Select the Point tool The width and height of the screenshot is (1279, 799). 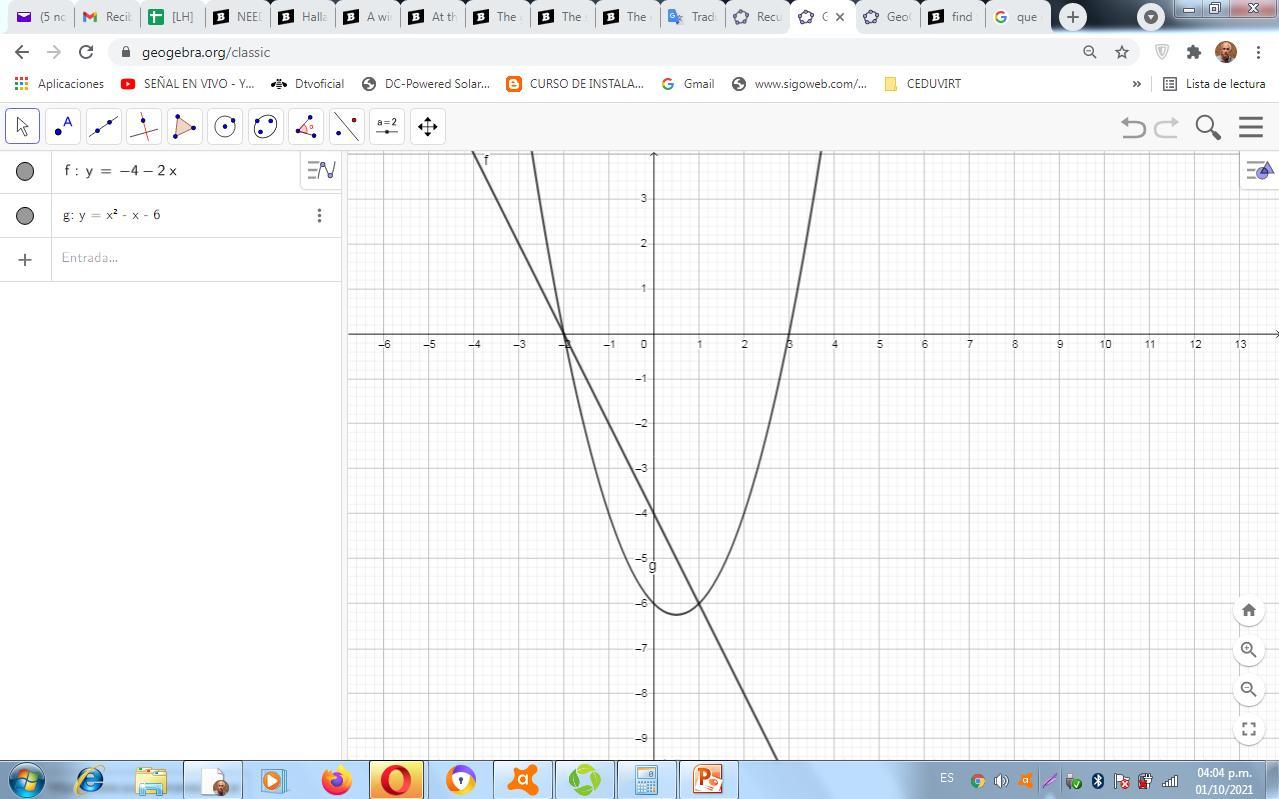63,127
